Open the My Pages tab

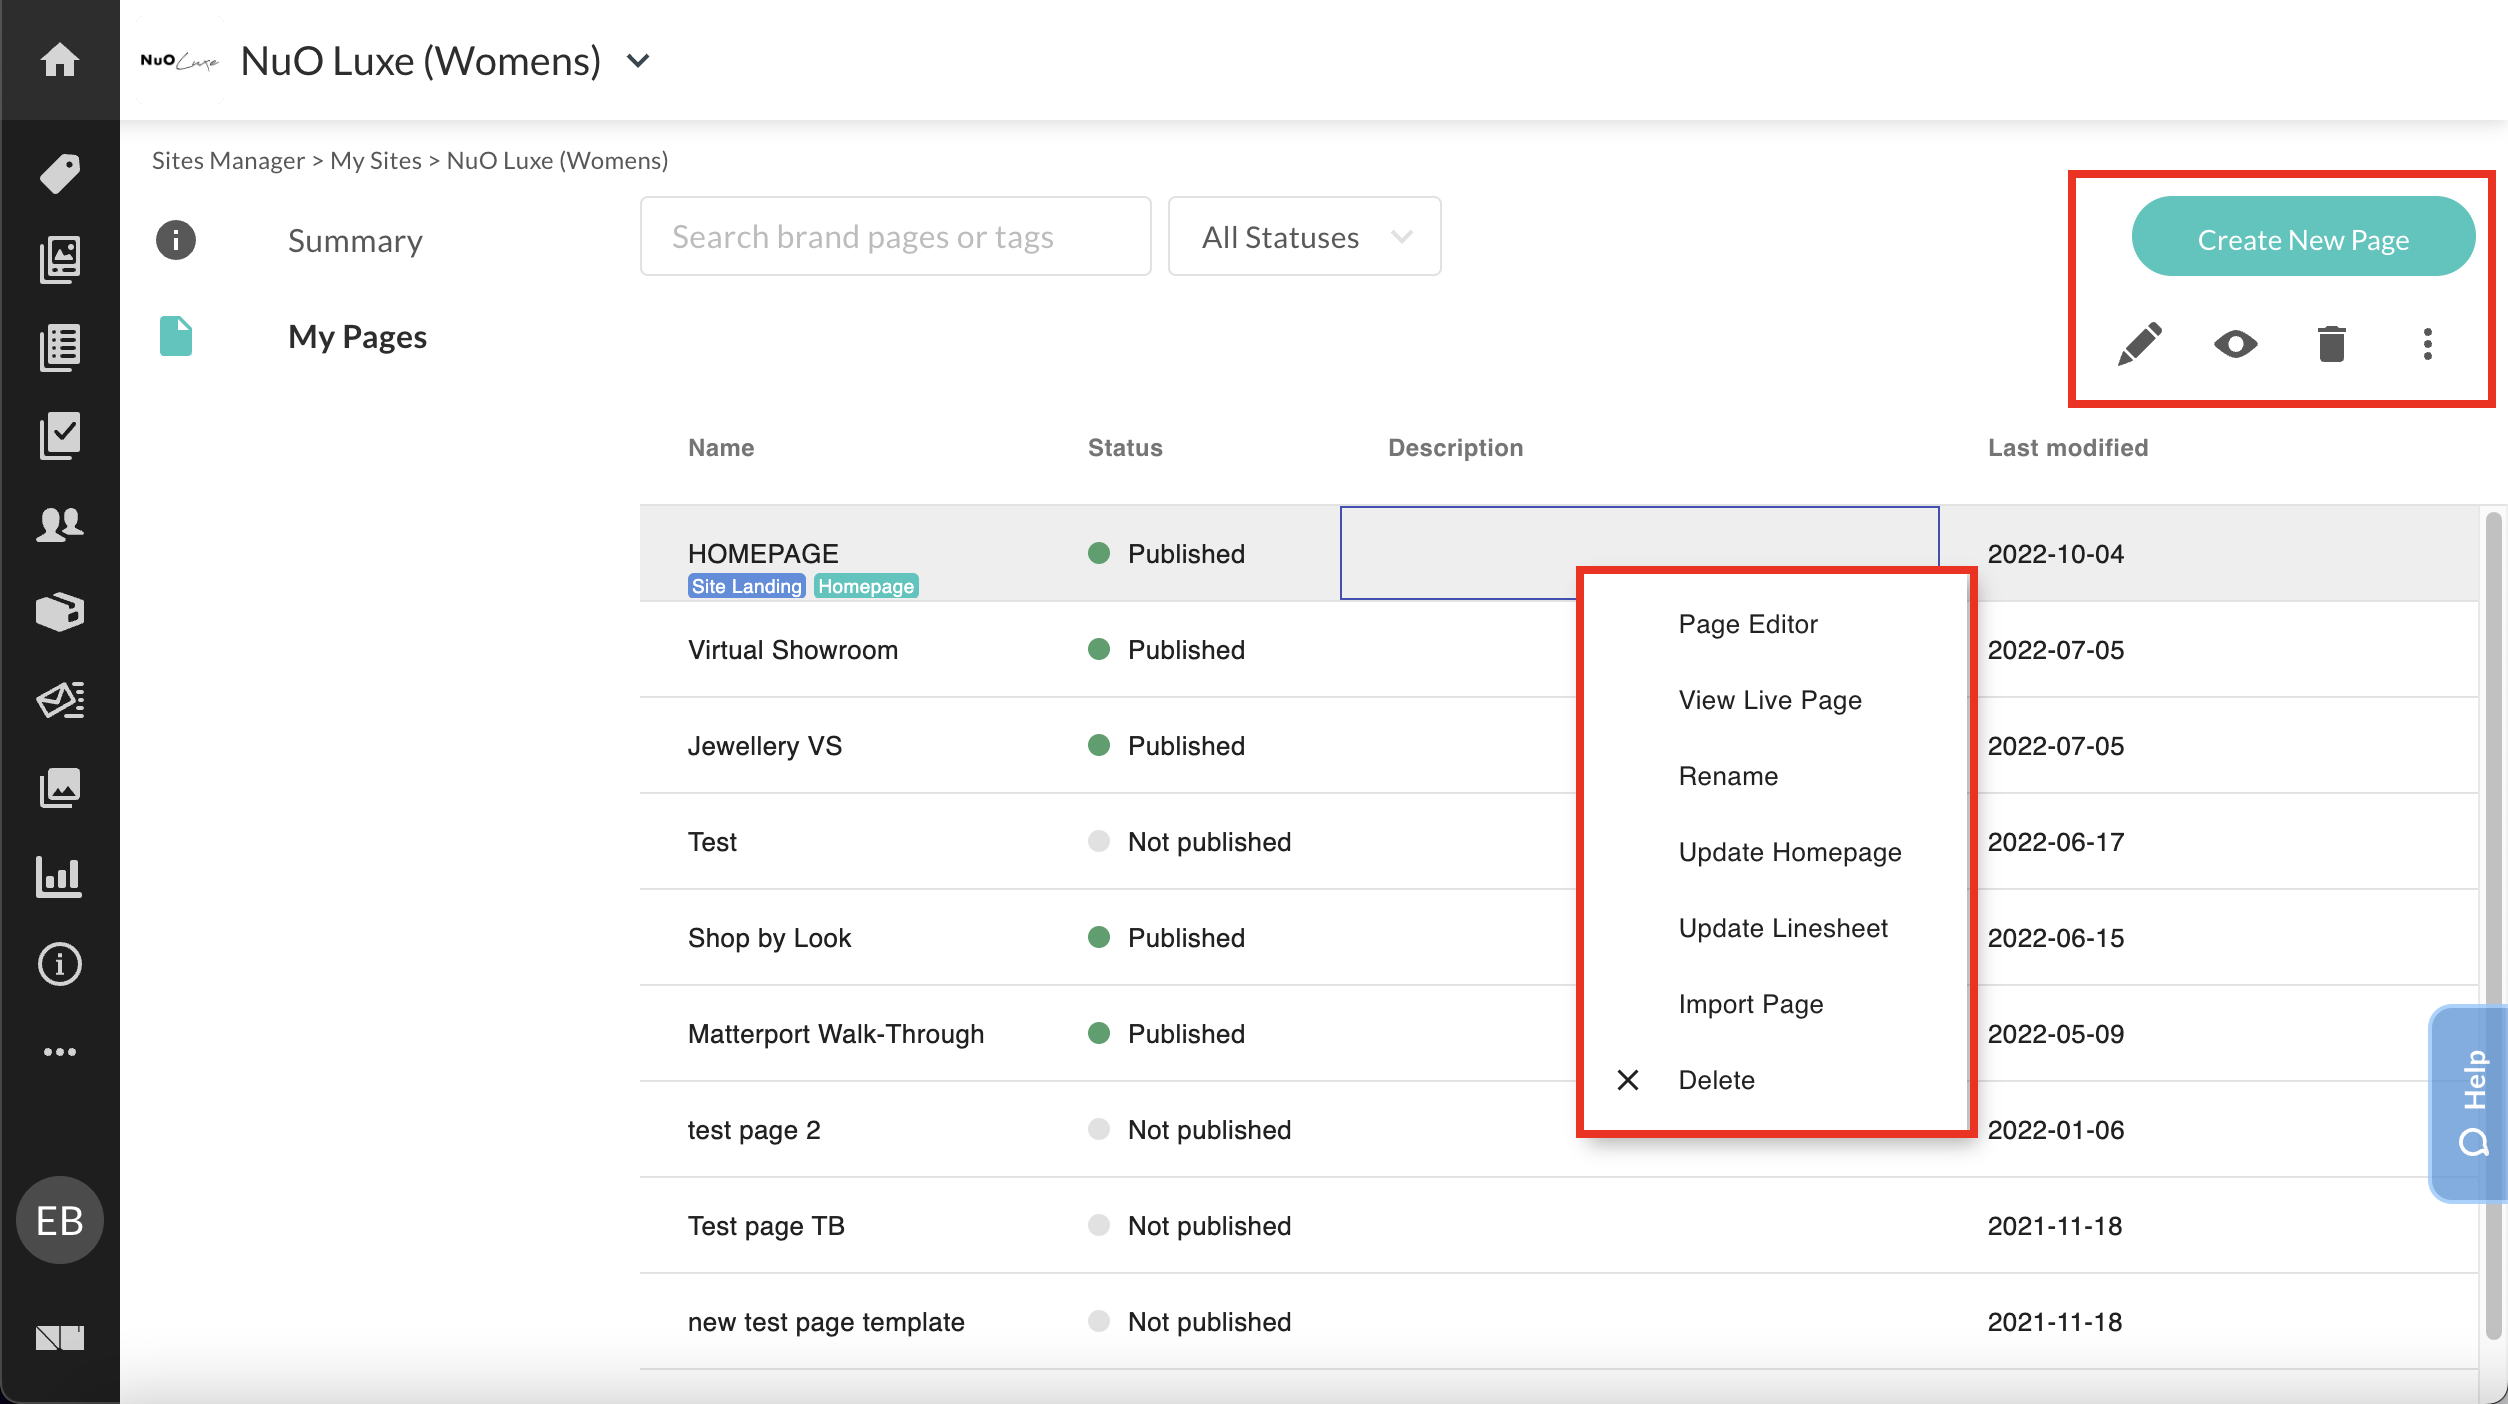coord(357,337)
